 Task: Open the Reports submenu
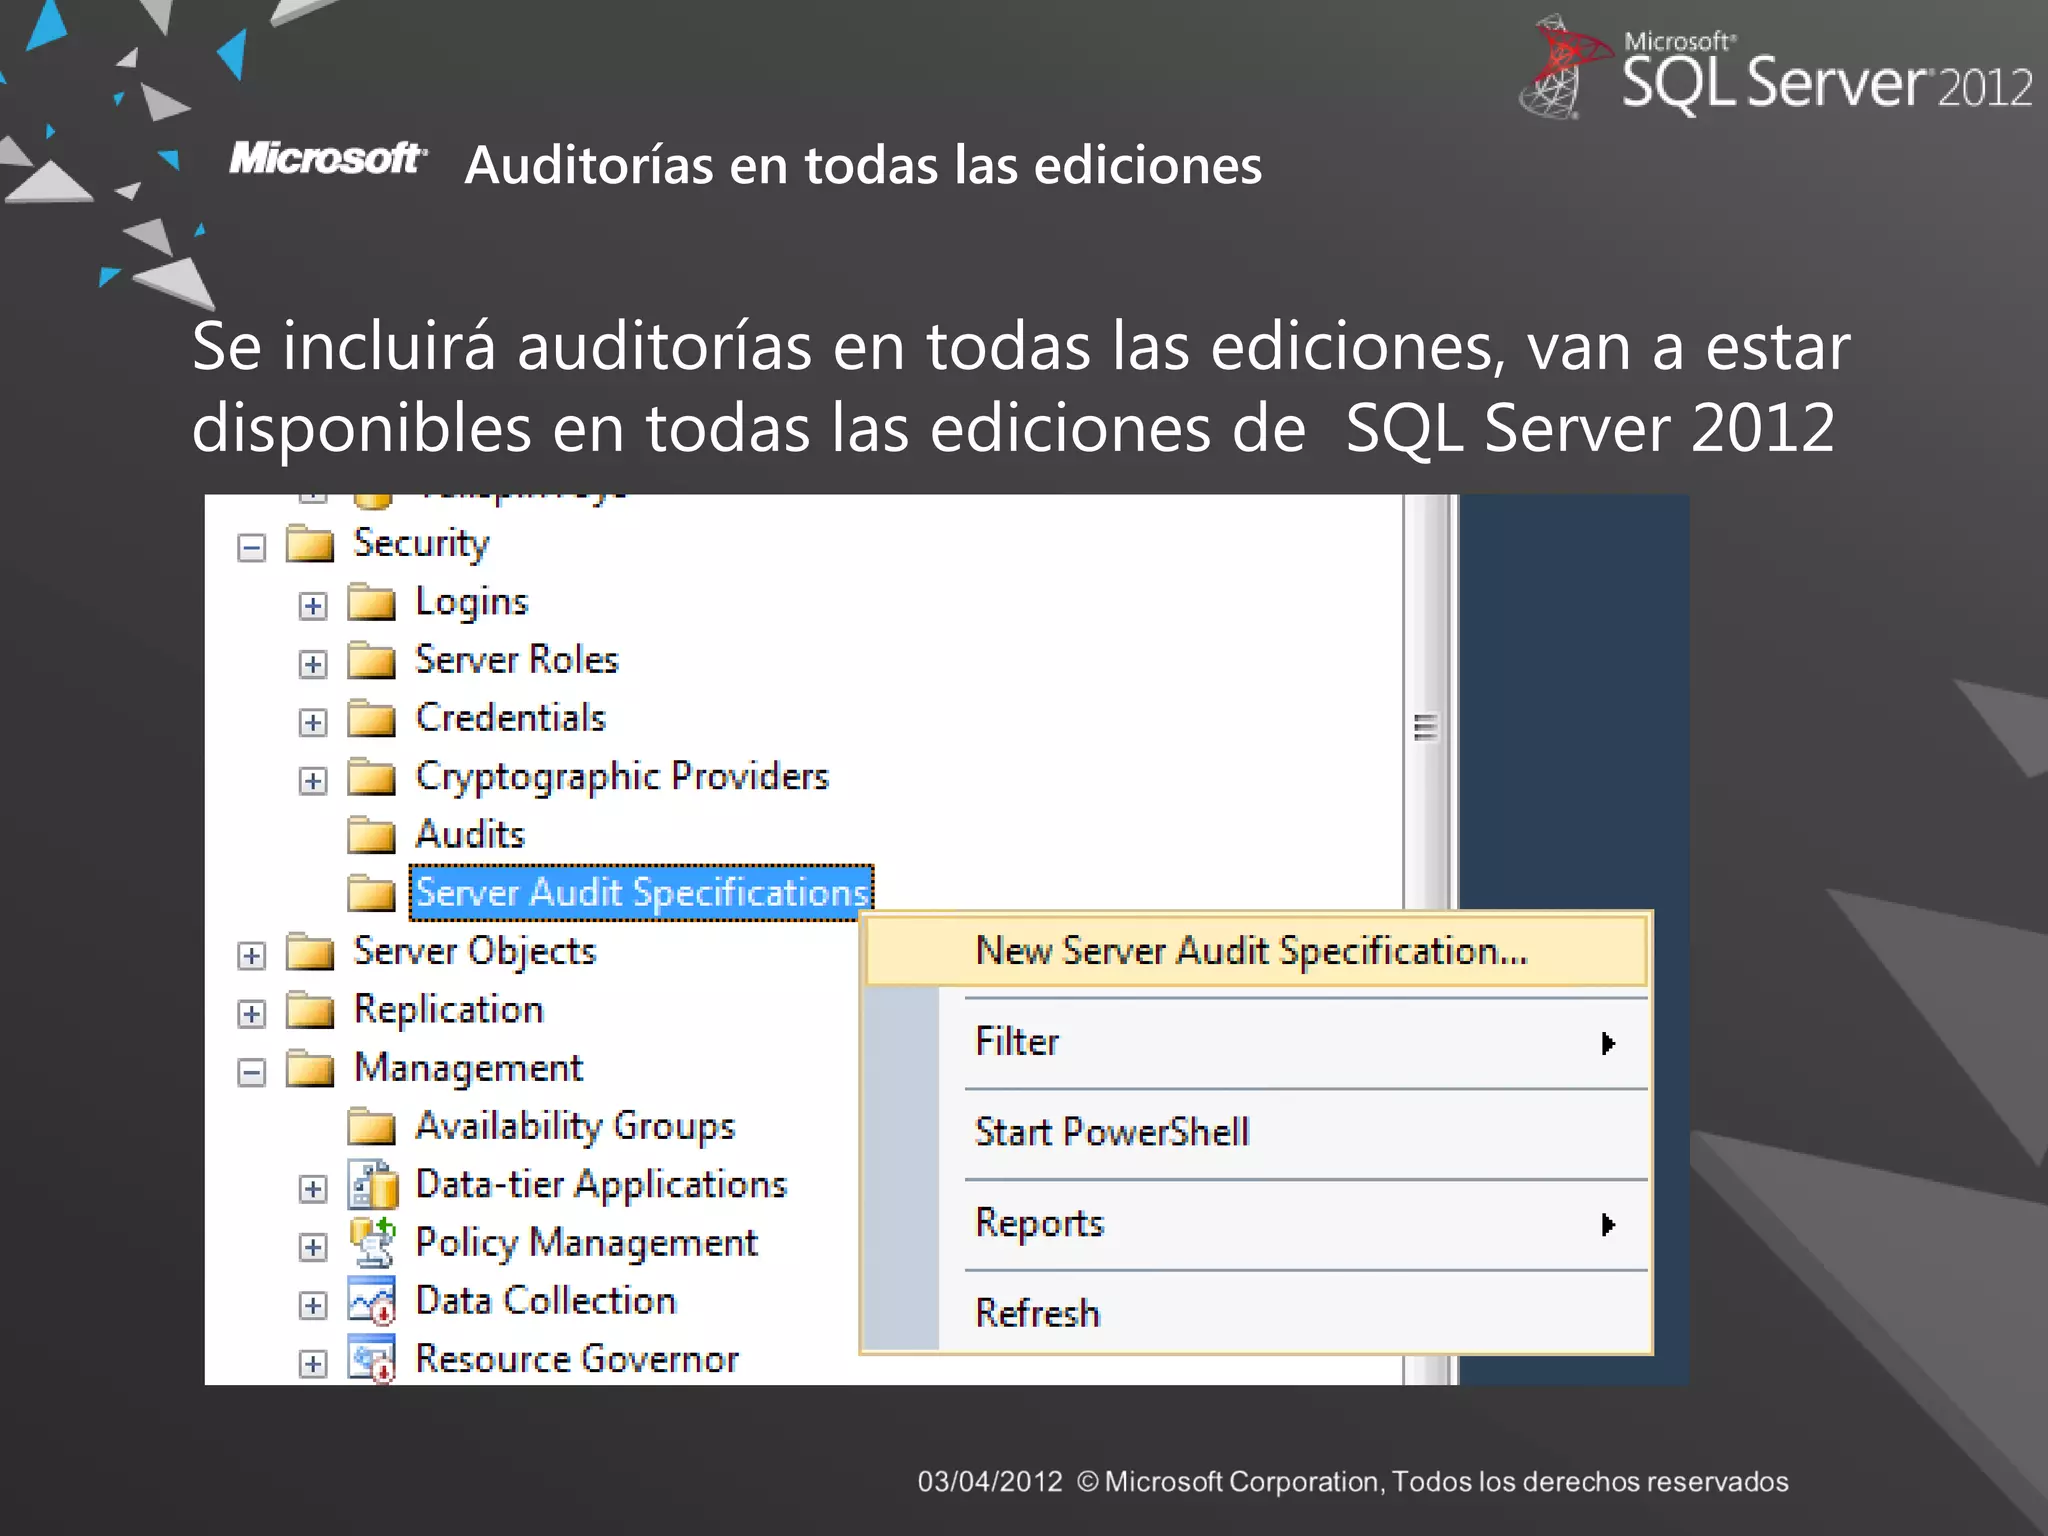coord(1256,1224)
